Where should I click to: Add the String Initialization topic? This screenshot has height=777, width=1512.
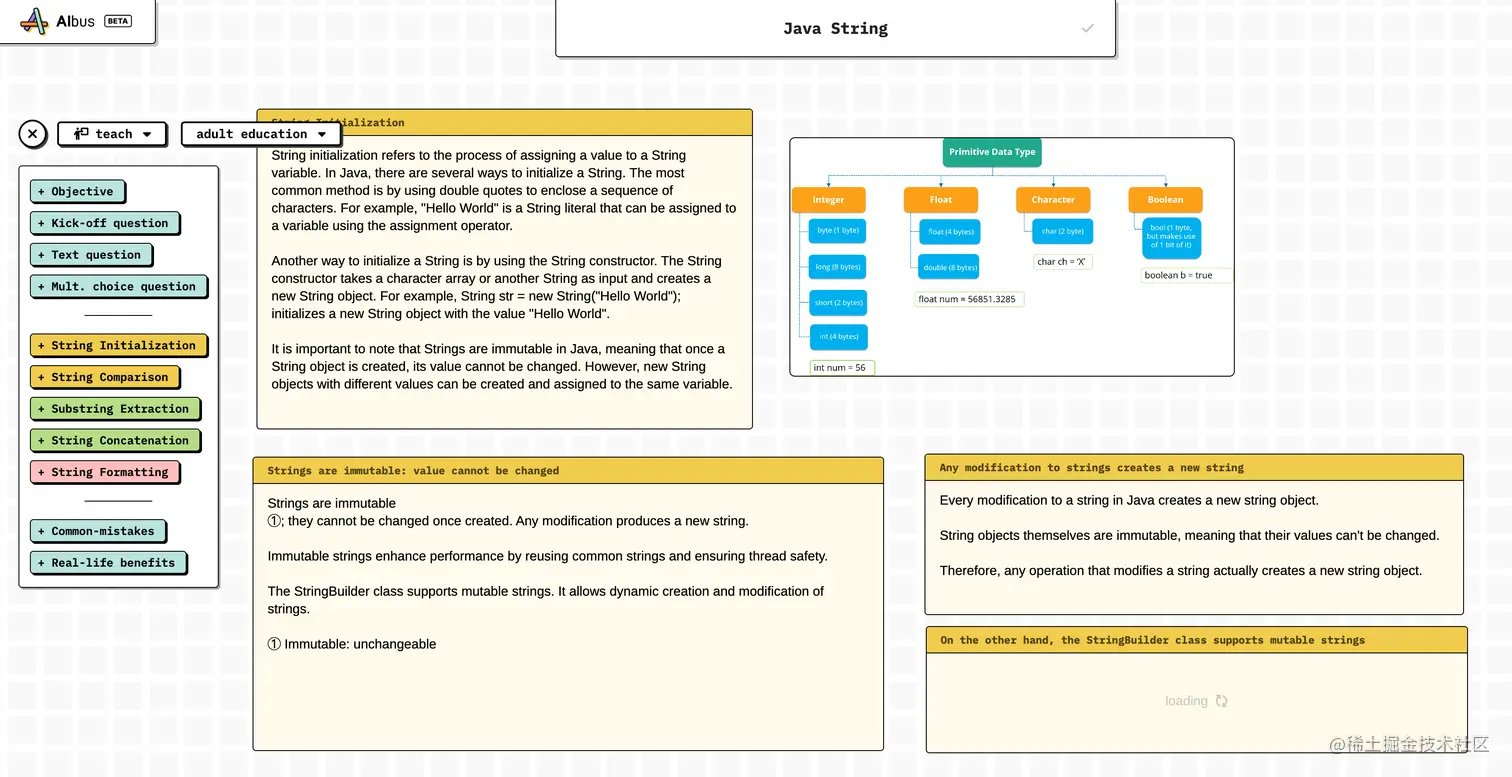click(118, 345)
